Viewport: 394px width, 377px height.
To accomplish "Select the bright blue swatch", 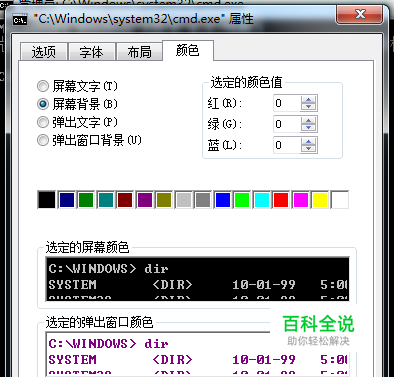I will click(223, 200).
